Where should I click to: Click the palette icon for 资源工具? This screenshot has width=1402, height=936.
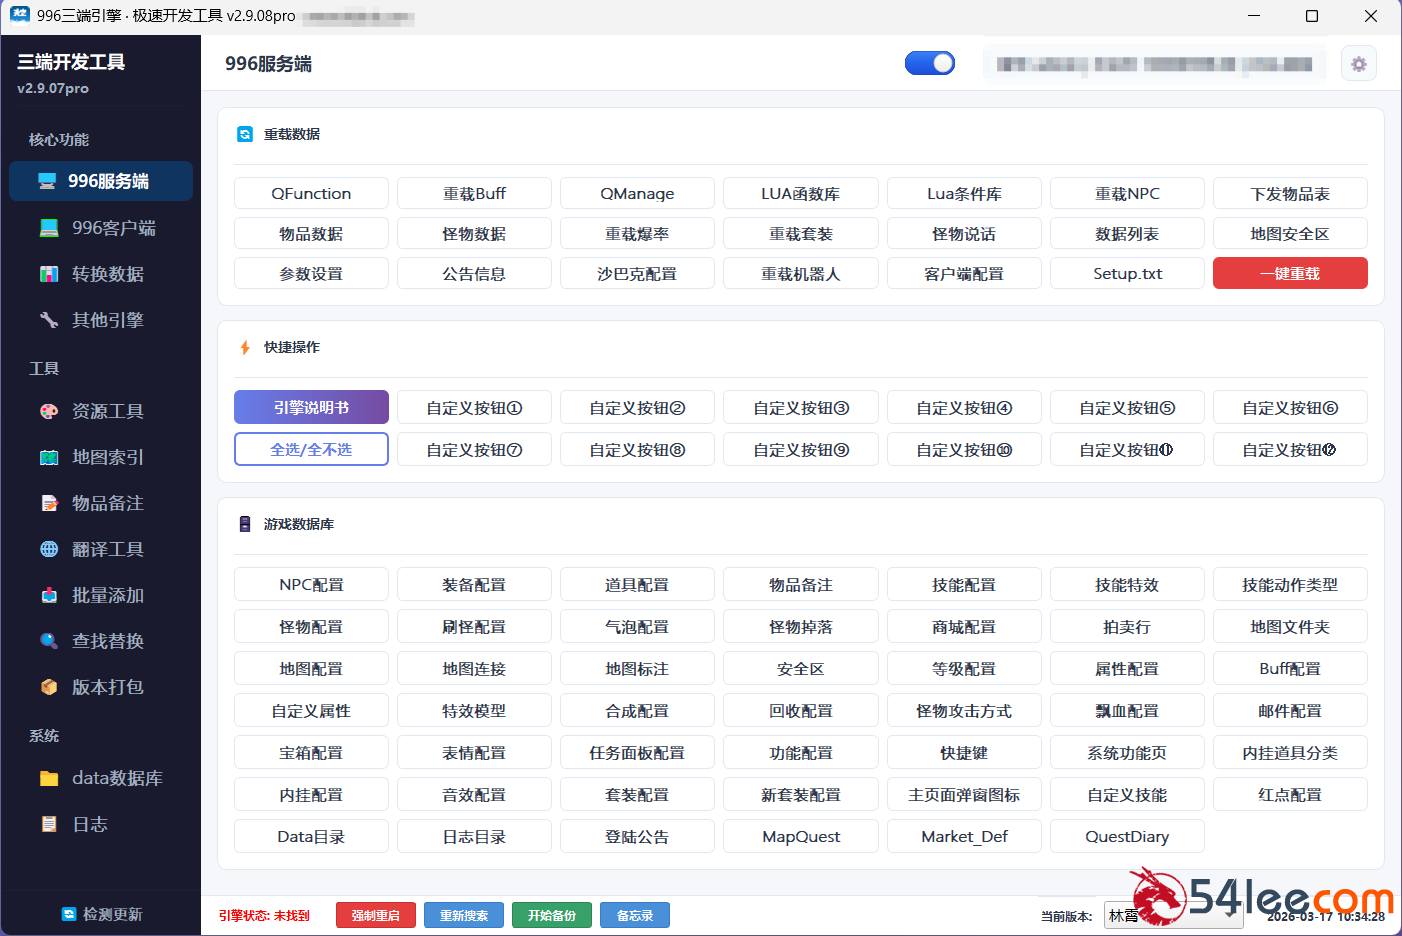point(49,411)
